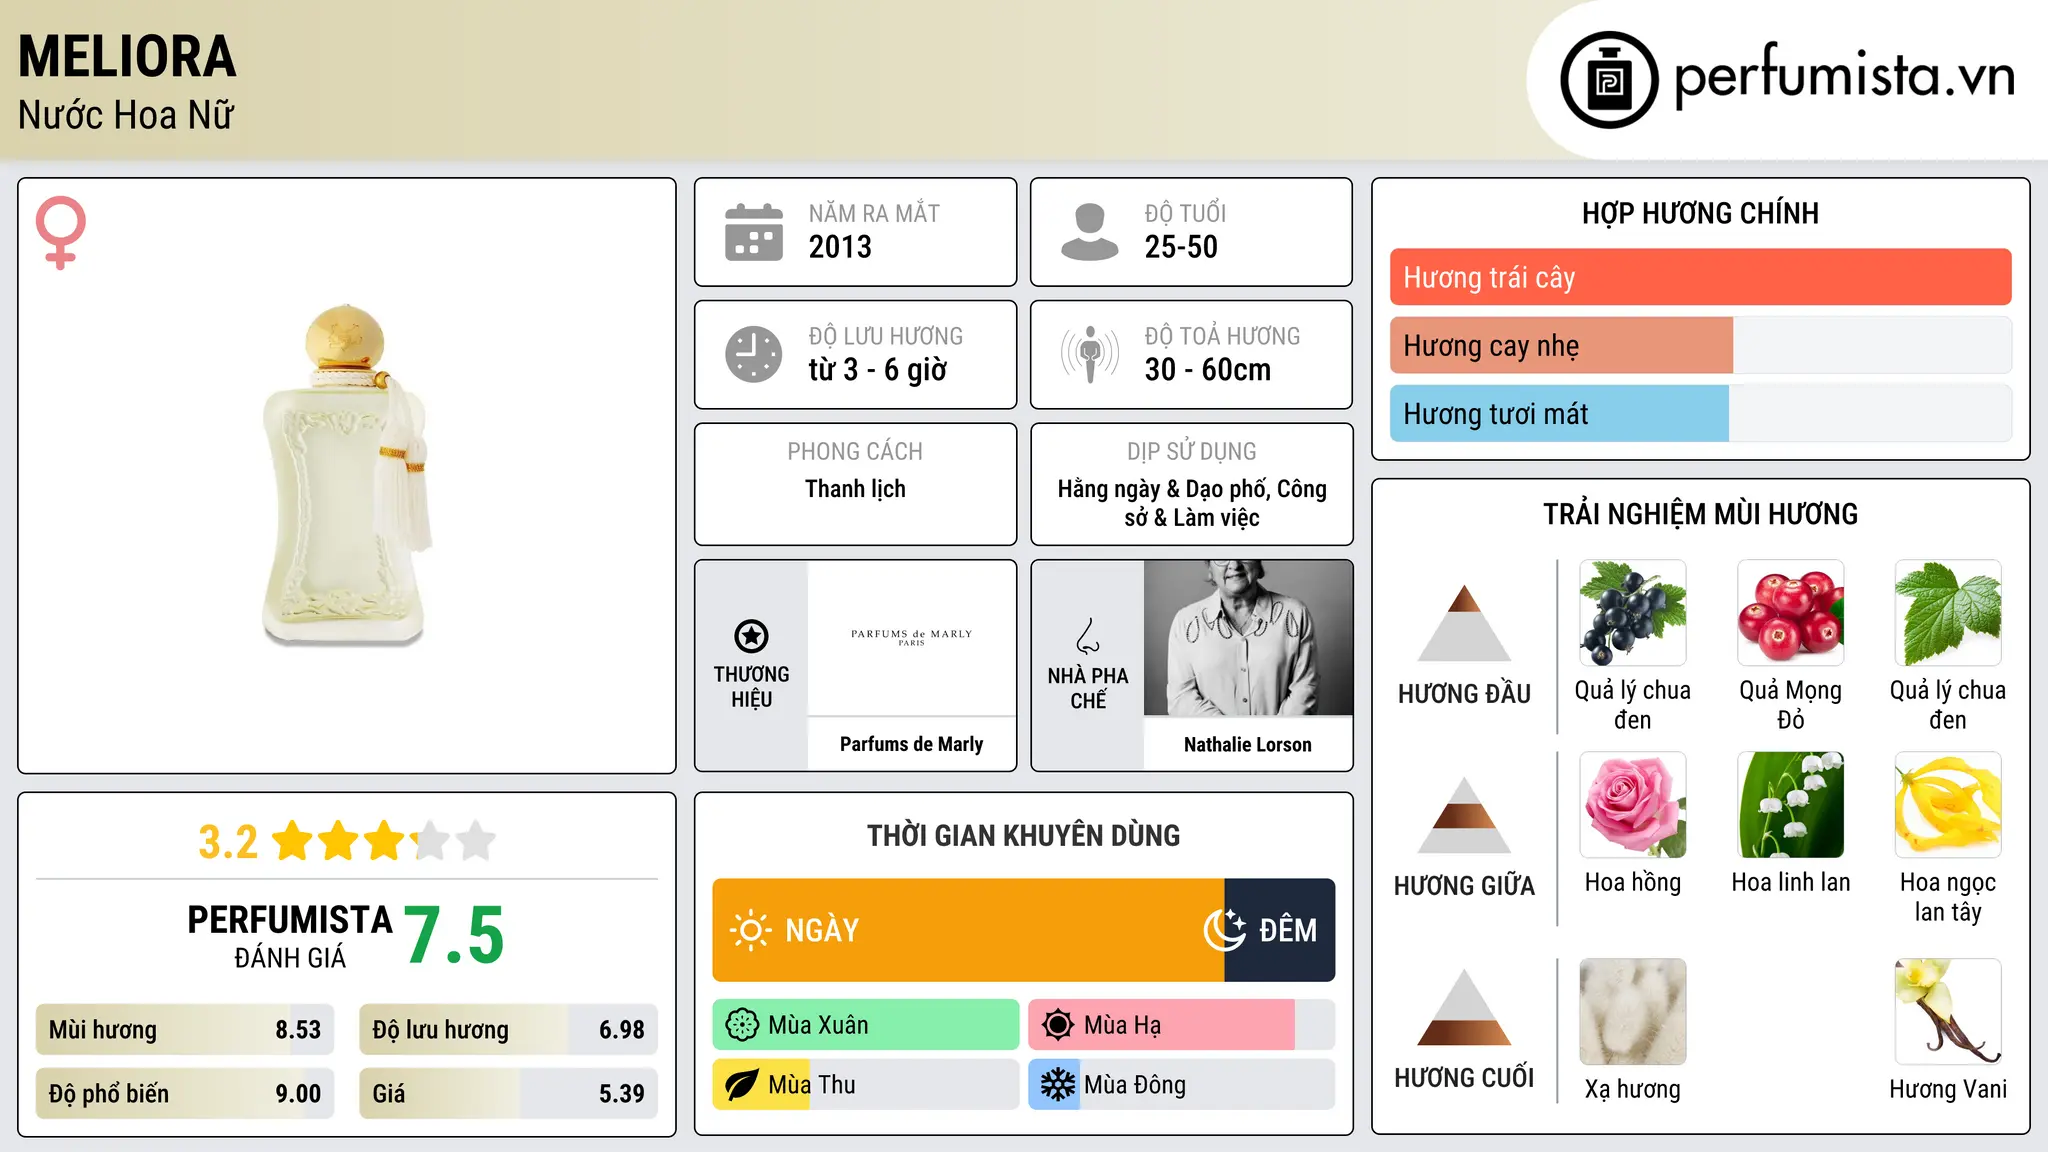Screen dimensions: 2048x1152
Task: Click the 'TRẢI NGHIỆM MÙI HƯƠNG' heading
Action: 1700,514
